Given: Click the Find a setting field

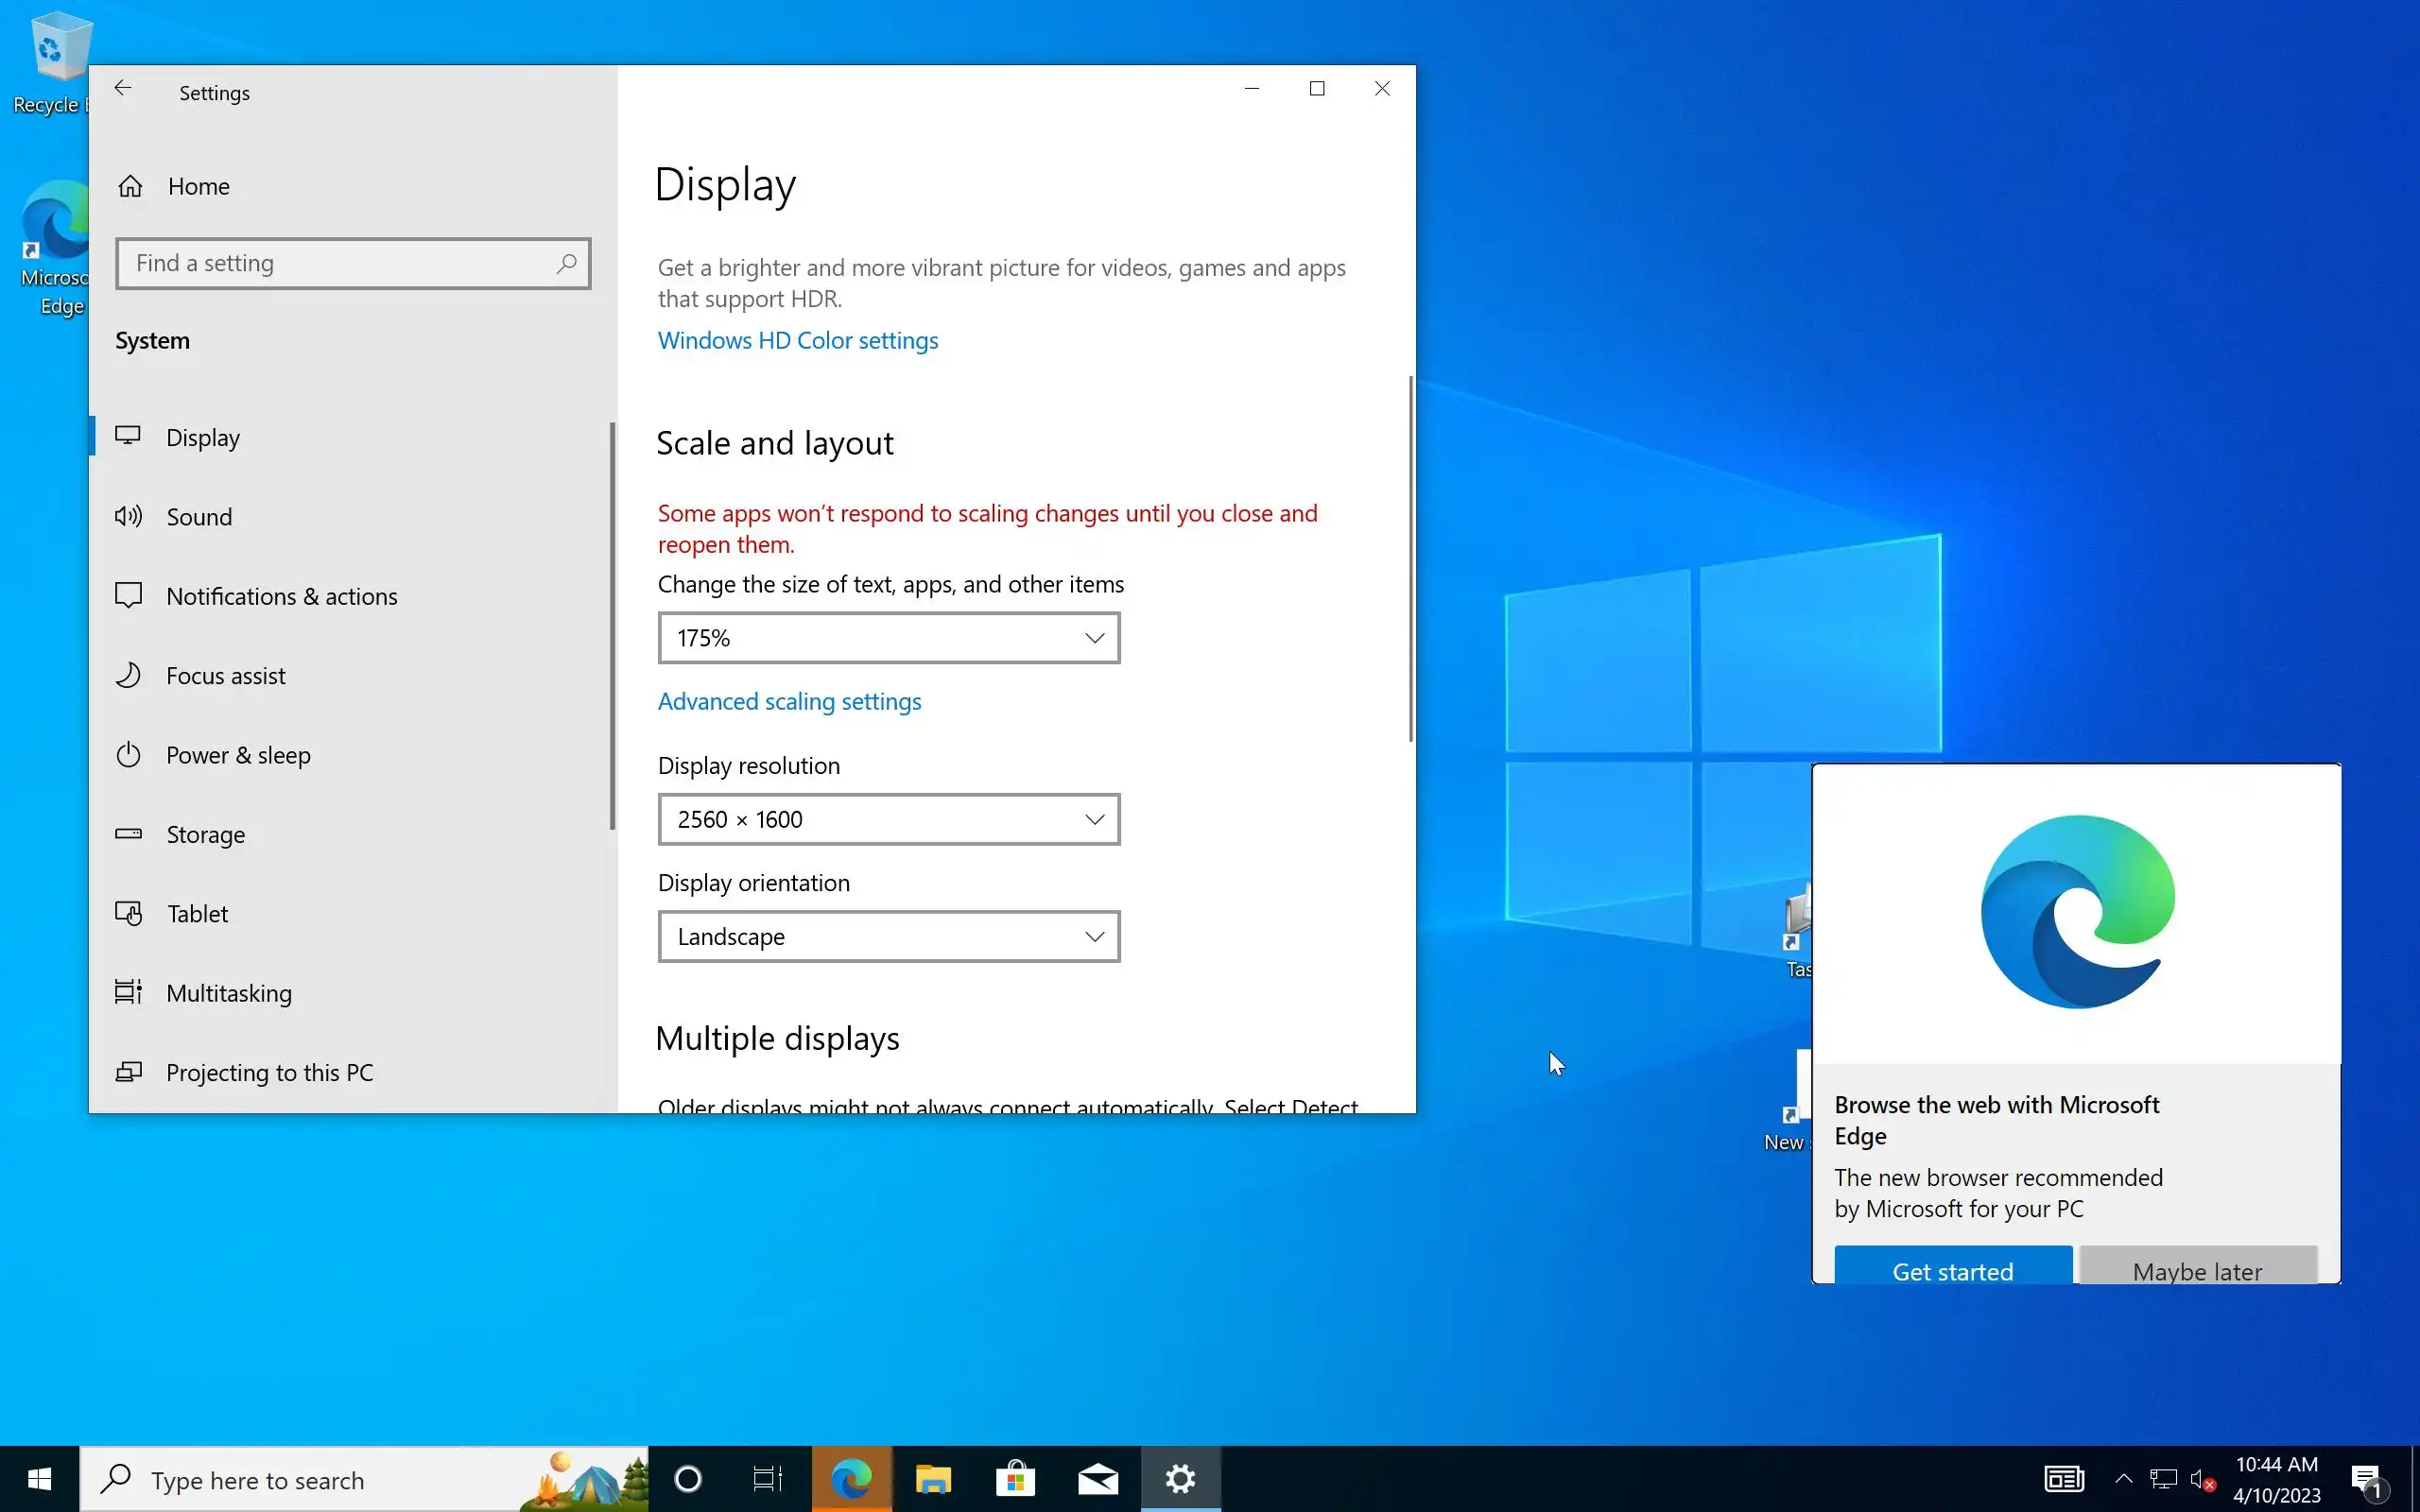Looking at the screenshot, I should (x=340, y=263).
